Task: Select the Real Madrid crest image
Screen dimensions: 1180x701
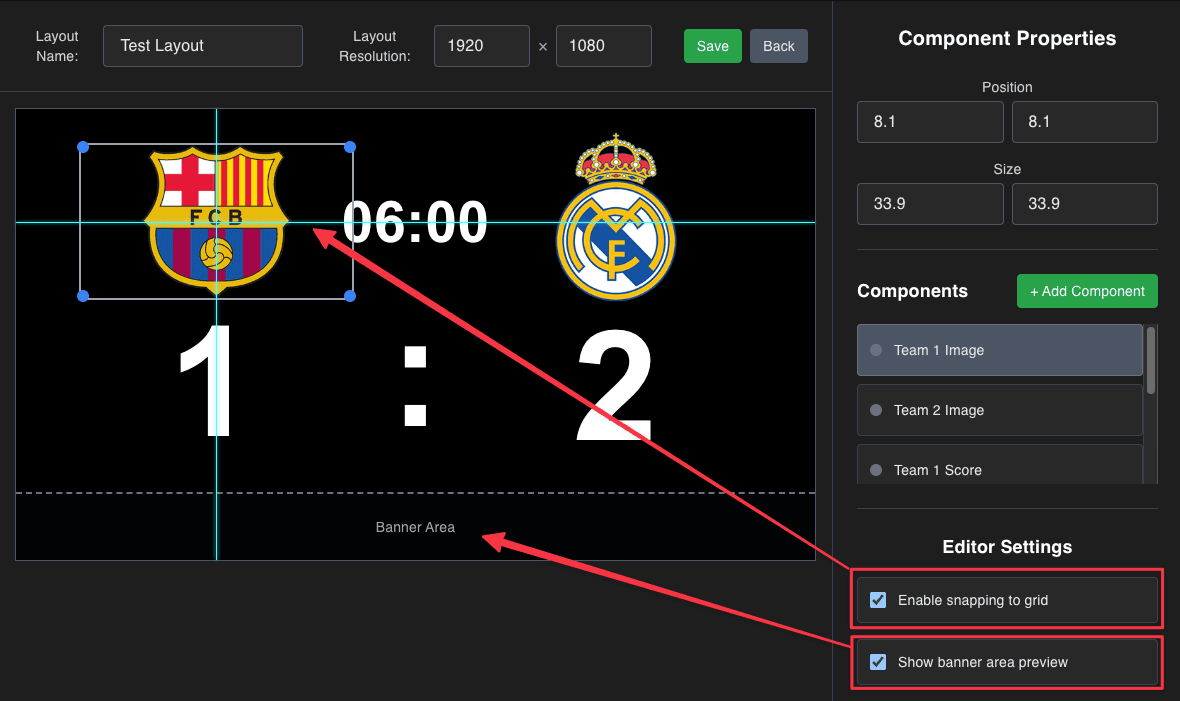Action: [616, 217]
